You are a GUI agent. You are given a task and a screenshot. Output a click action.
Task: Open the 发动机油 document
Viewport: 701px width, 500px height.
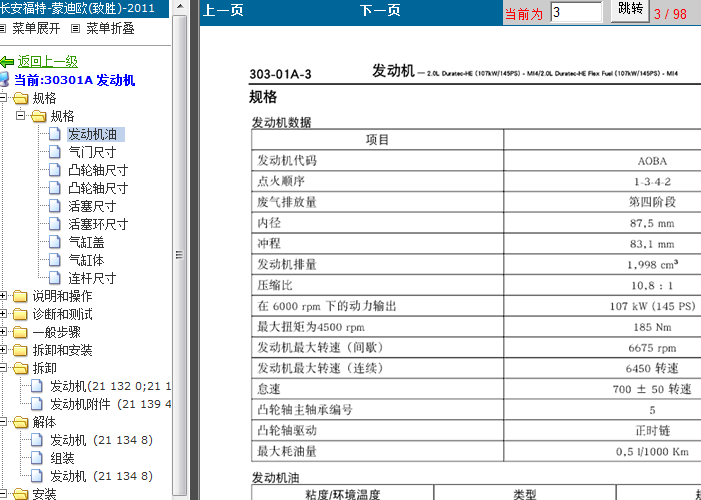[93, 134]
